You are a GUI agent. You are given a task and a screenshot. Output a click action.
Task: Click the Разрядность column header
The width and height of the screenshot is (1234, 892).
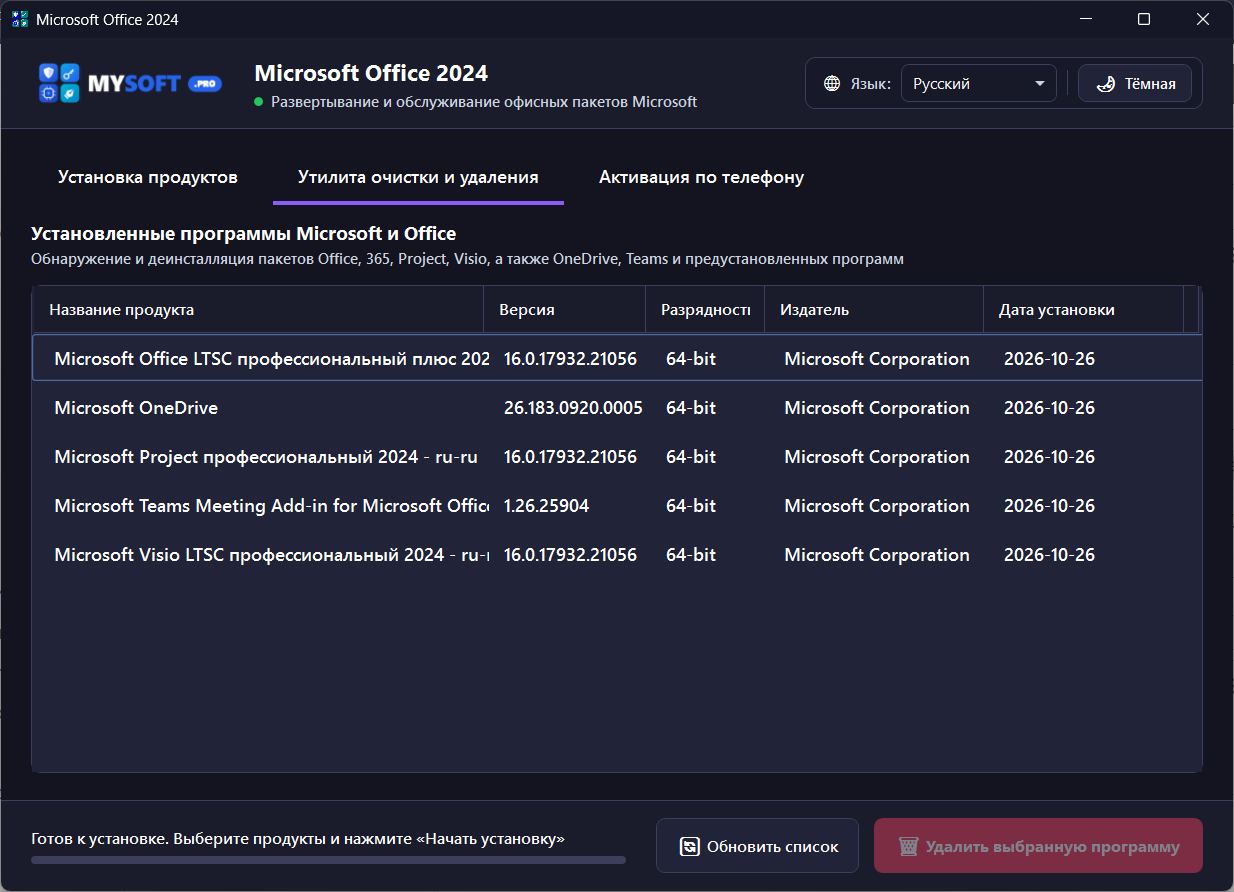point(705,310)
